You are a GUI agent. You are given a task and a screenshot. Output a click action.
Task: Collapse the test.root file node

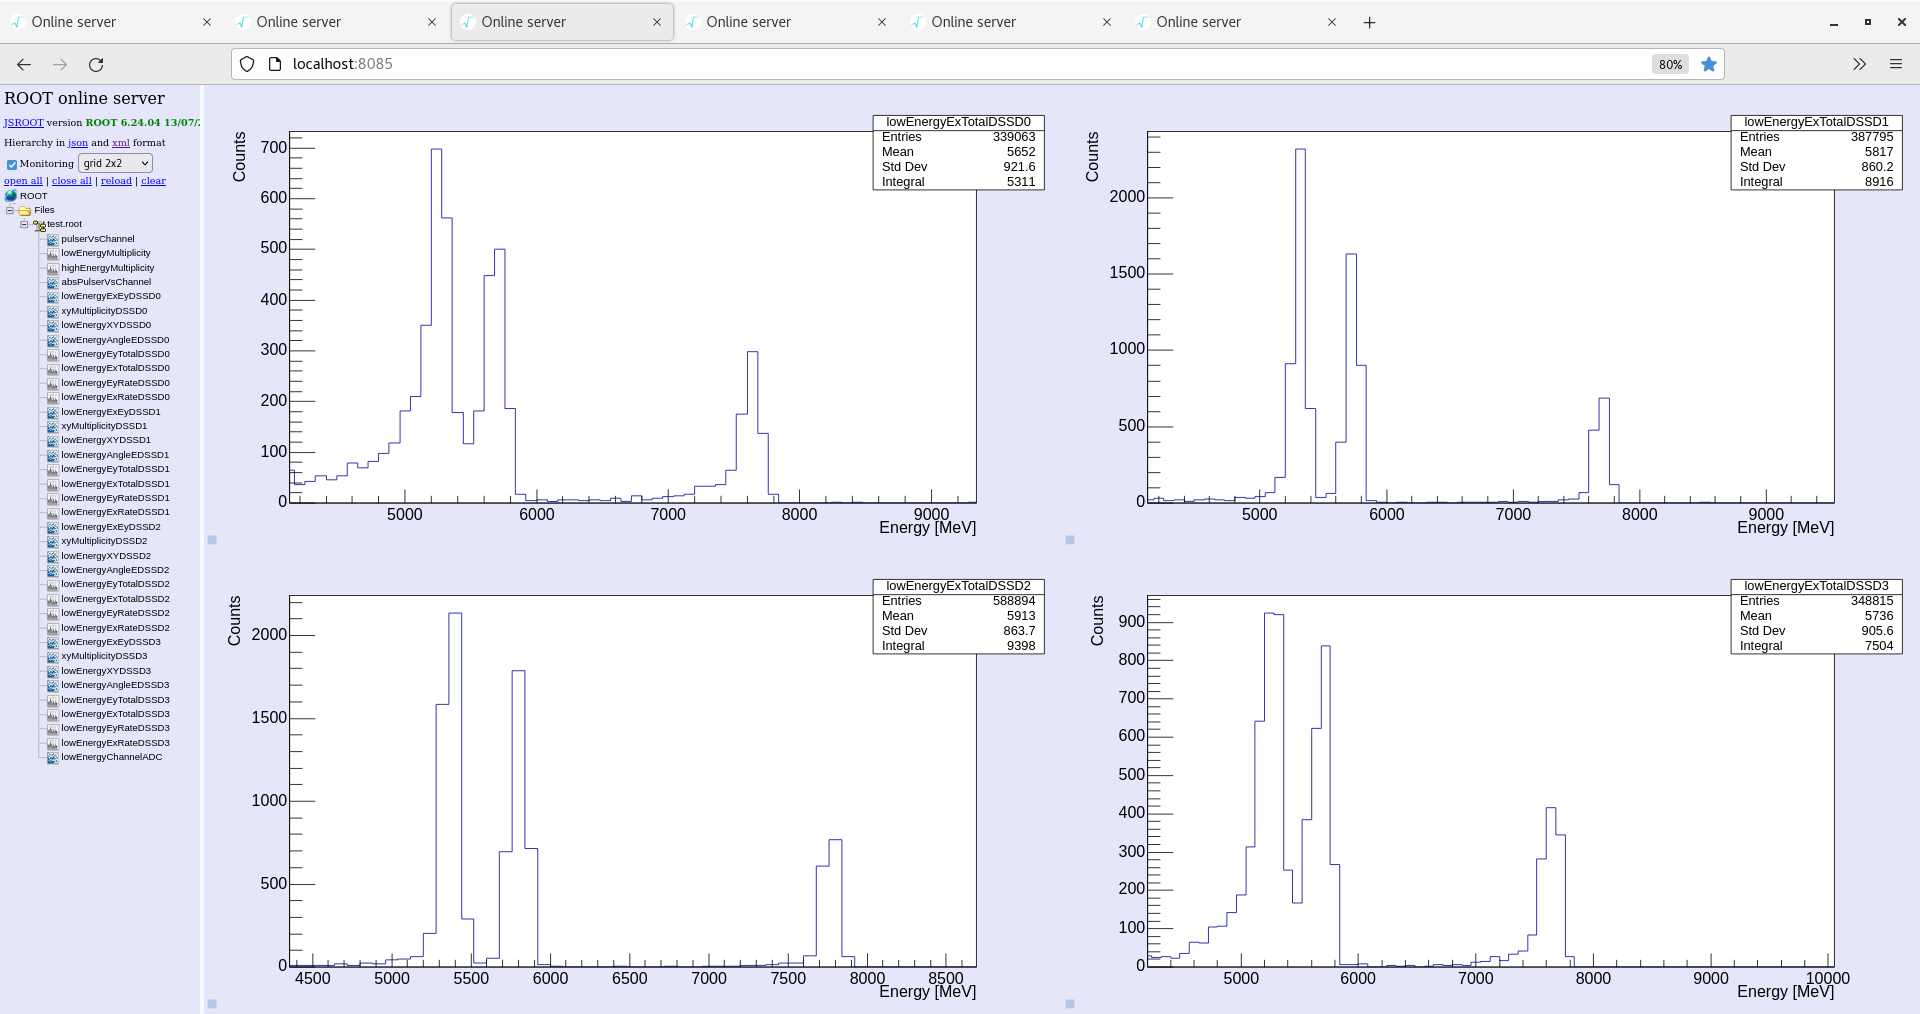24,224
